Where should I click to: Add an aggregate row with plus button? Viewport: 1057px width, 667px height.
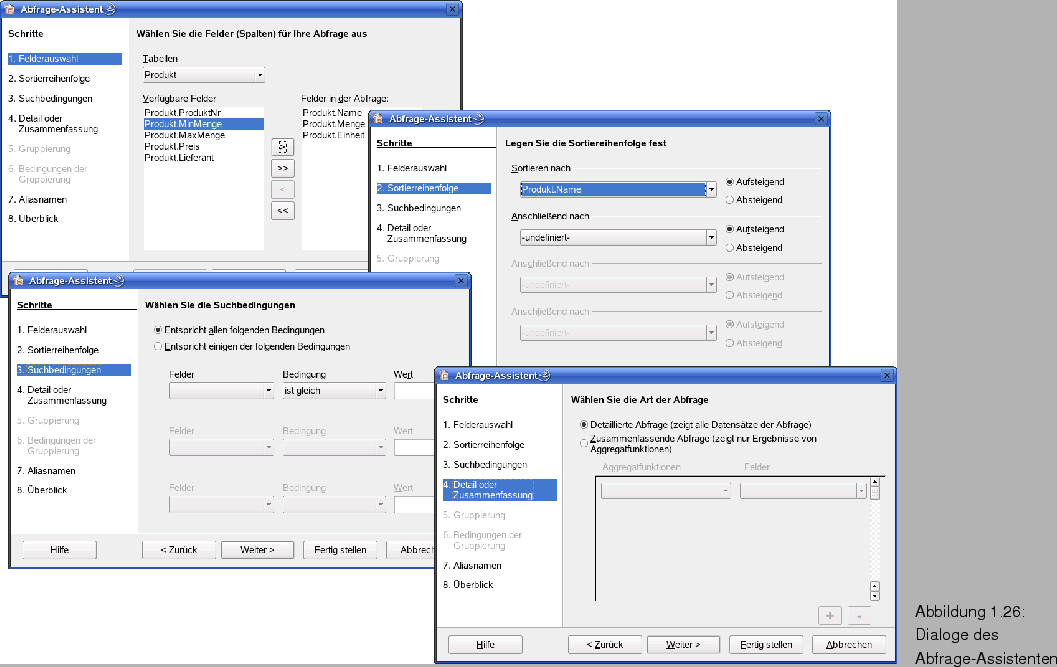pos(829,615)
